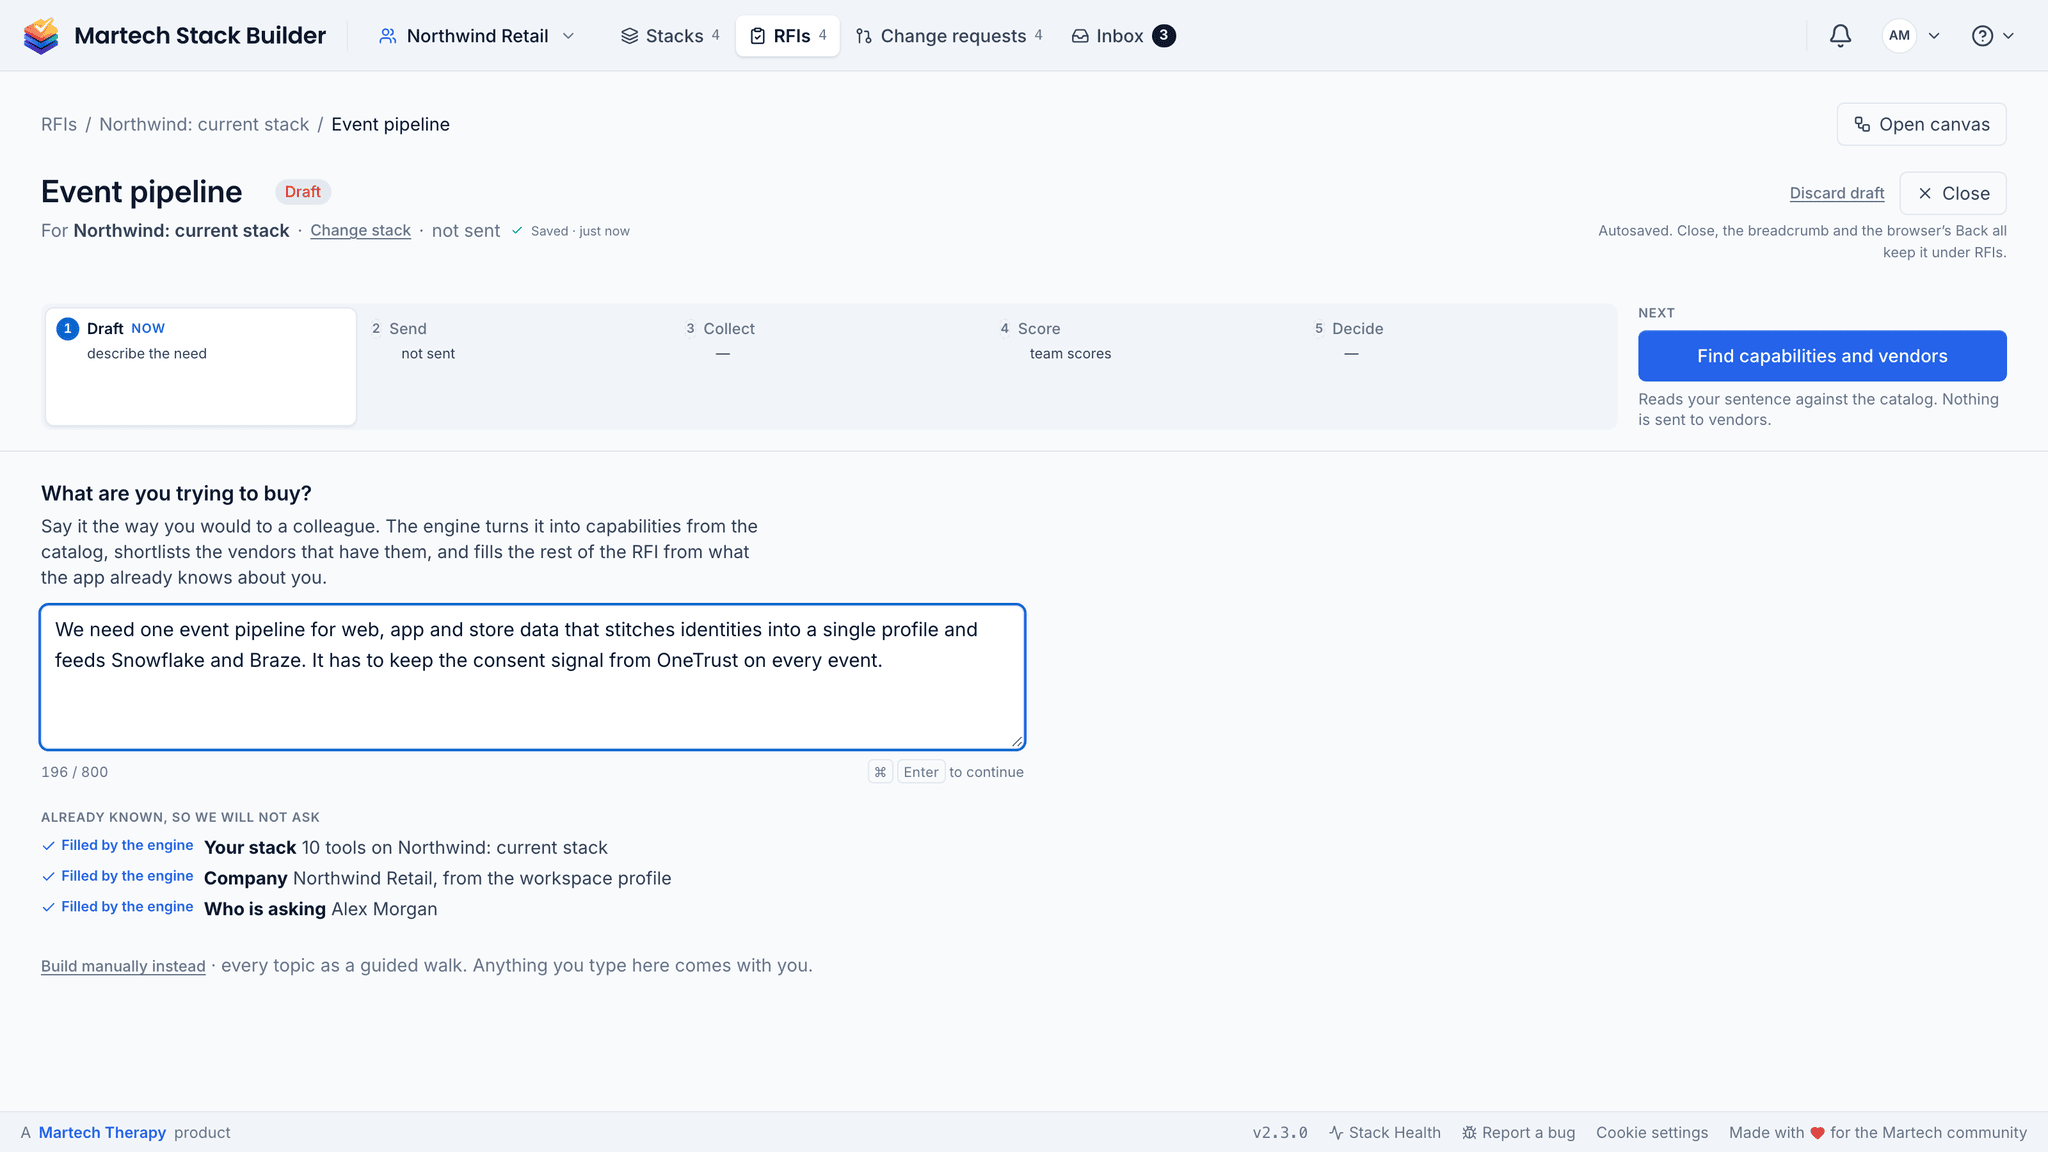Click the 'Who is asking Alex Morgan' row
Screen dimensions: 2048x1152
tap(239, 909)
